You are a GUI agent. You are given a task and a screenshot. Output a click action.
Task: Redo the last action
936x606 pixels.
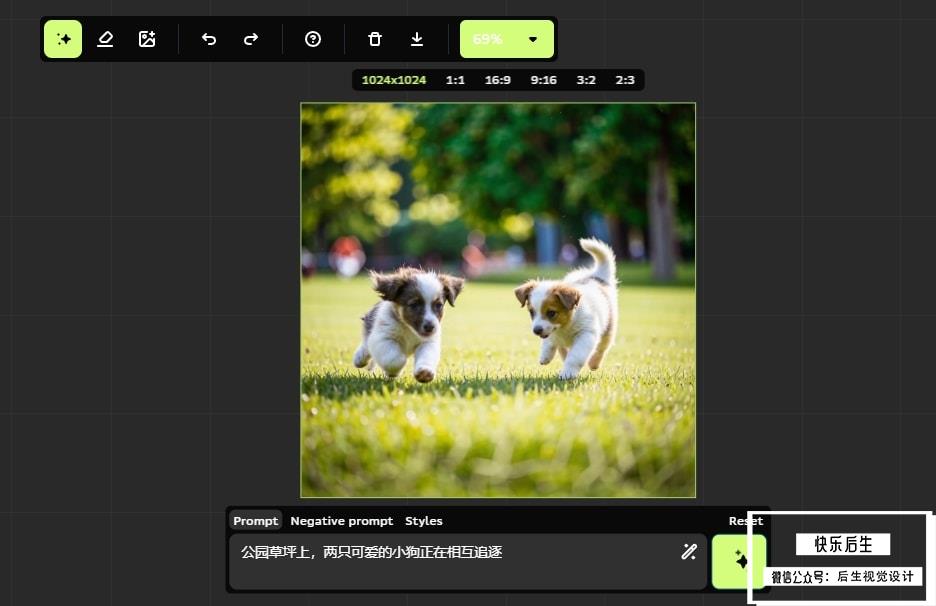[251, 39]
